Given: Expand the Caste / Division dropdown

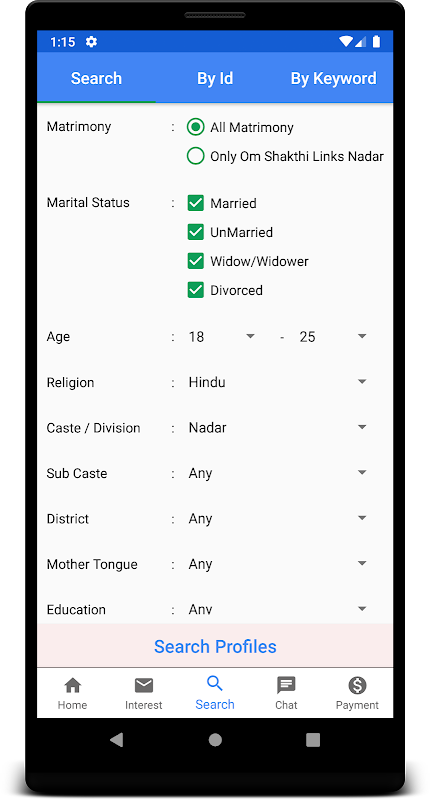Looking at the screenshot, I should click(278, 428).
